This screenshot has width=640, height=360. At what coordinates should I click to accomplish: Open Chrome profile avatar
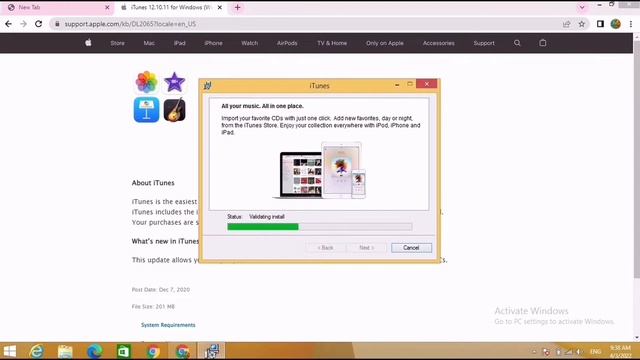(616, 24)
